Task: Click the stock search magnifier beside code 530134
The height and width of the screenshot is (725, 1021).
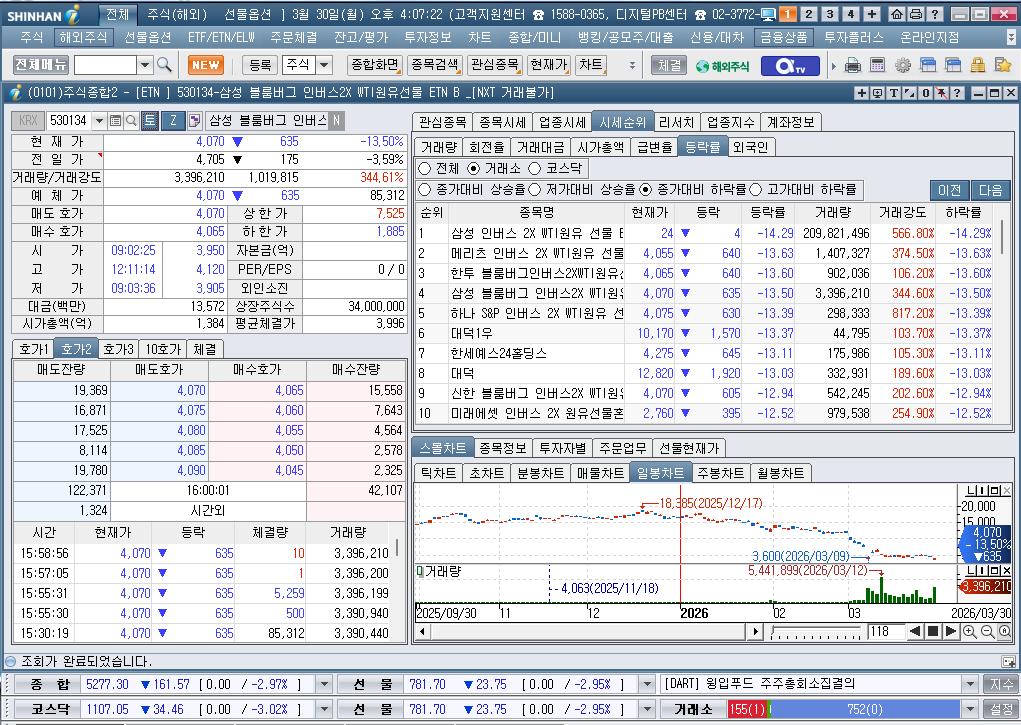Action: [131, 121]
